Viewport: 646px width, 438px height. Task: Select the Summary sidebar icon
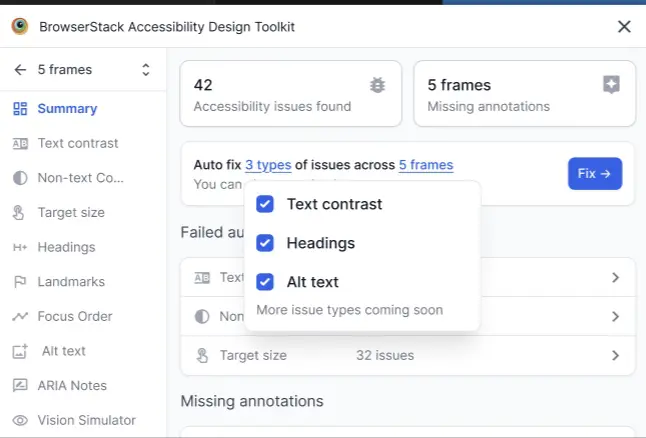tap(20, 109)
